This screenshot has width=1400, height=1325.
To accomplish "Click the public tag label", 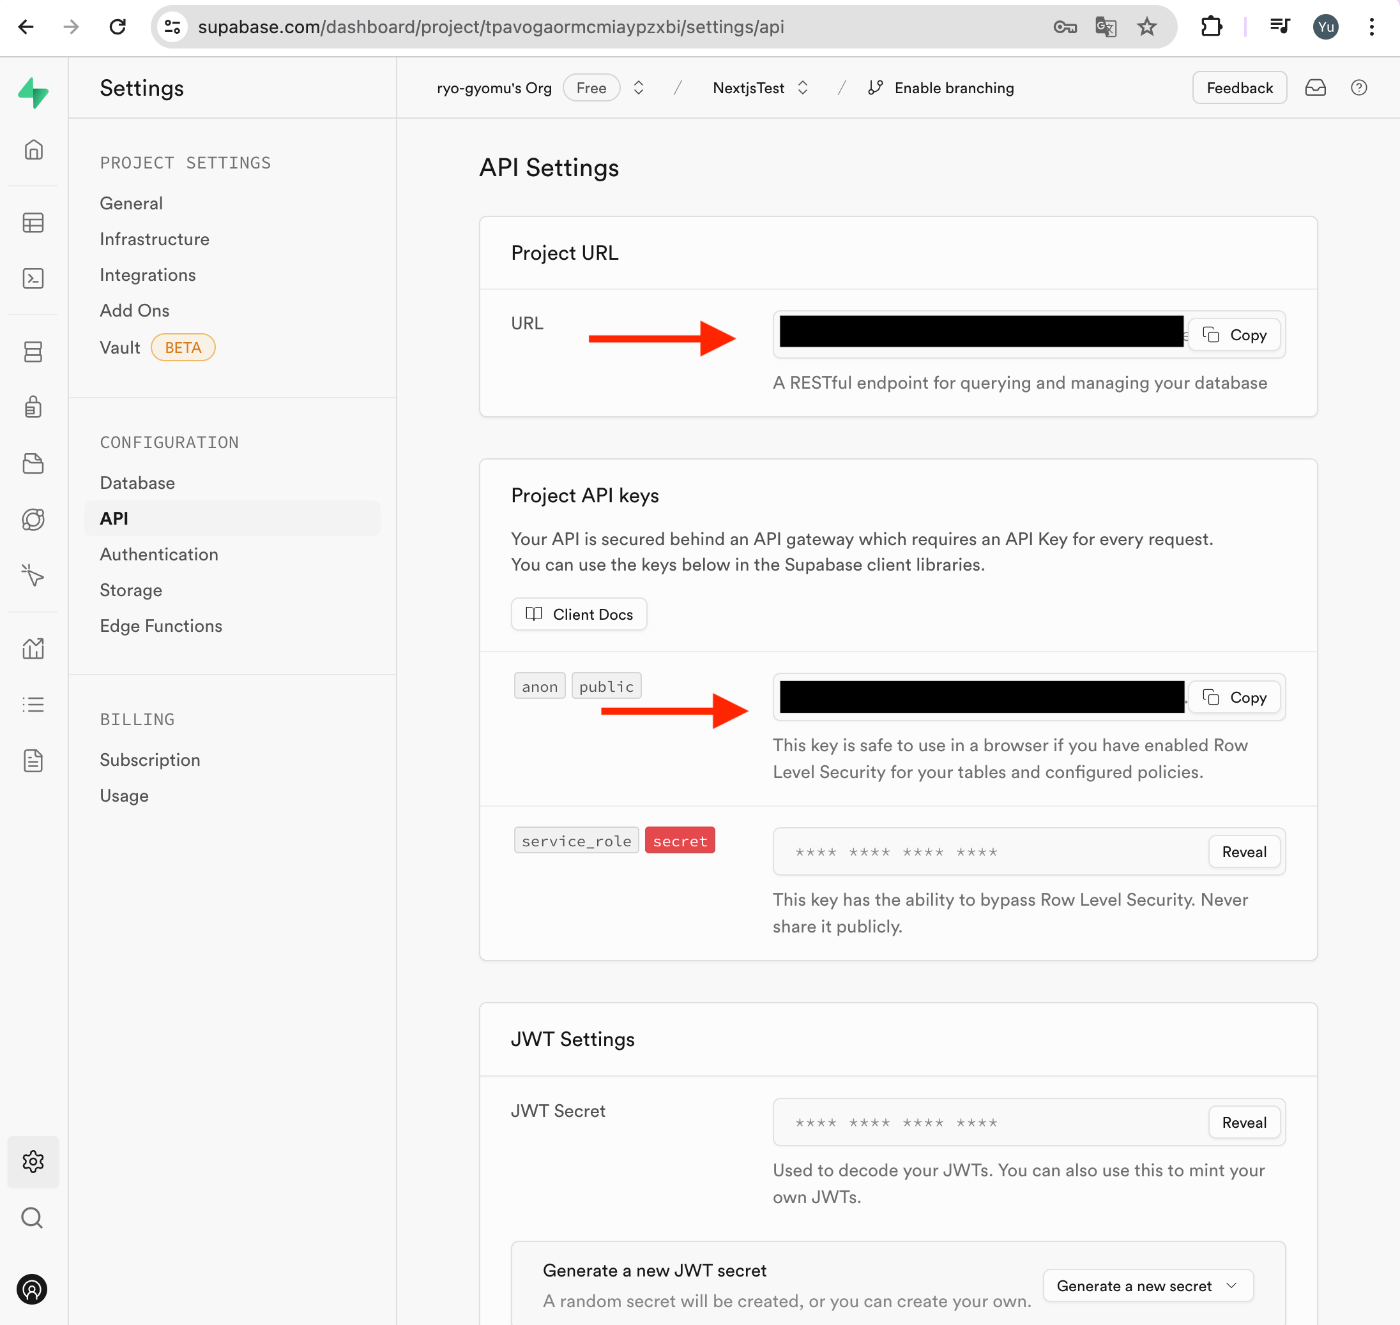I will click(607, 687).
